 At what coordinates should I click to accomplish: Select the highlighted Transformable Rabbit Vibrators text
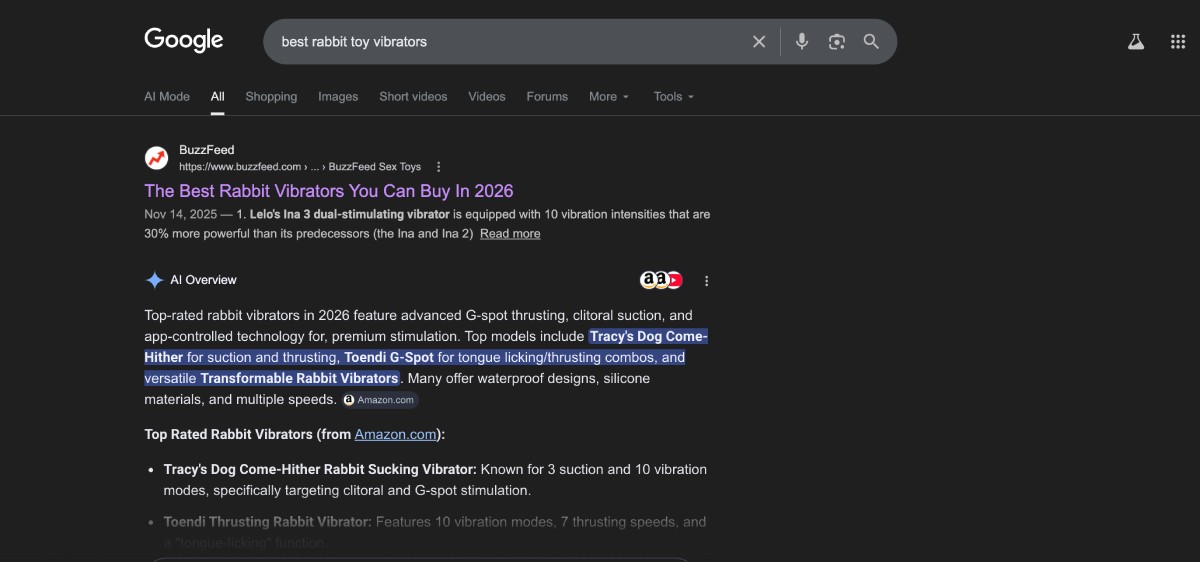[x=299, y=378]
